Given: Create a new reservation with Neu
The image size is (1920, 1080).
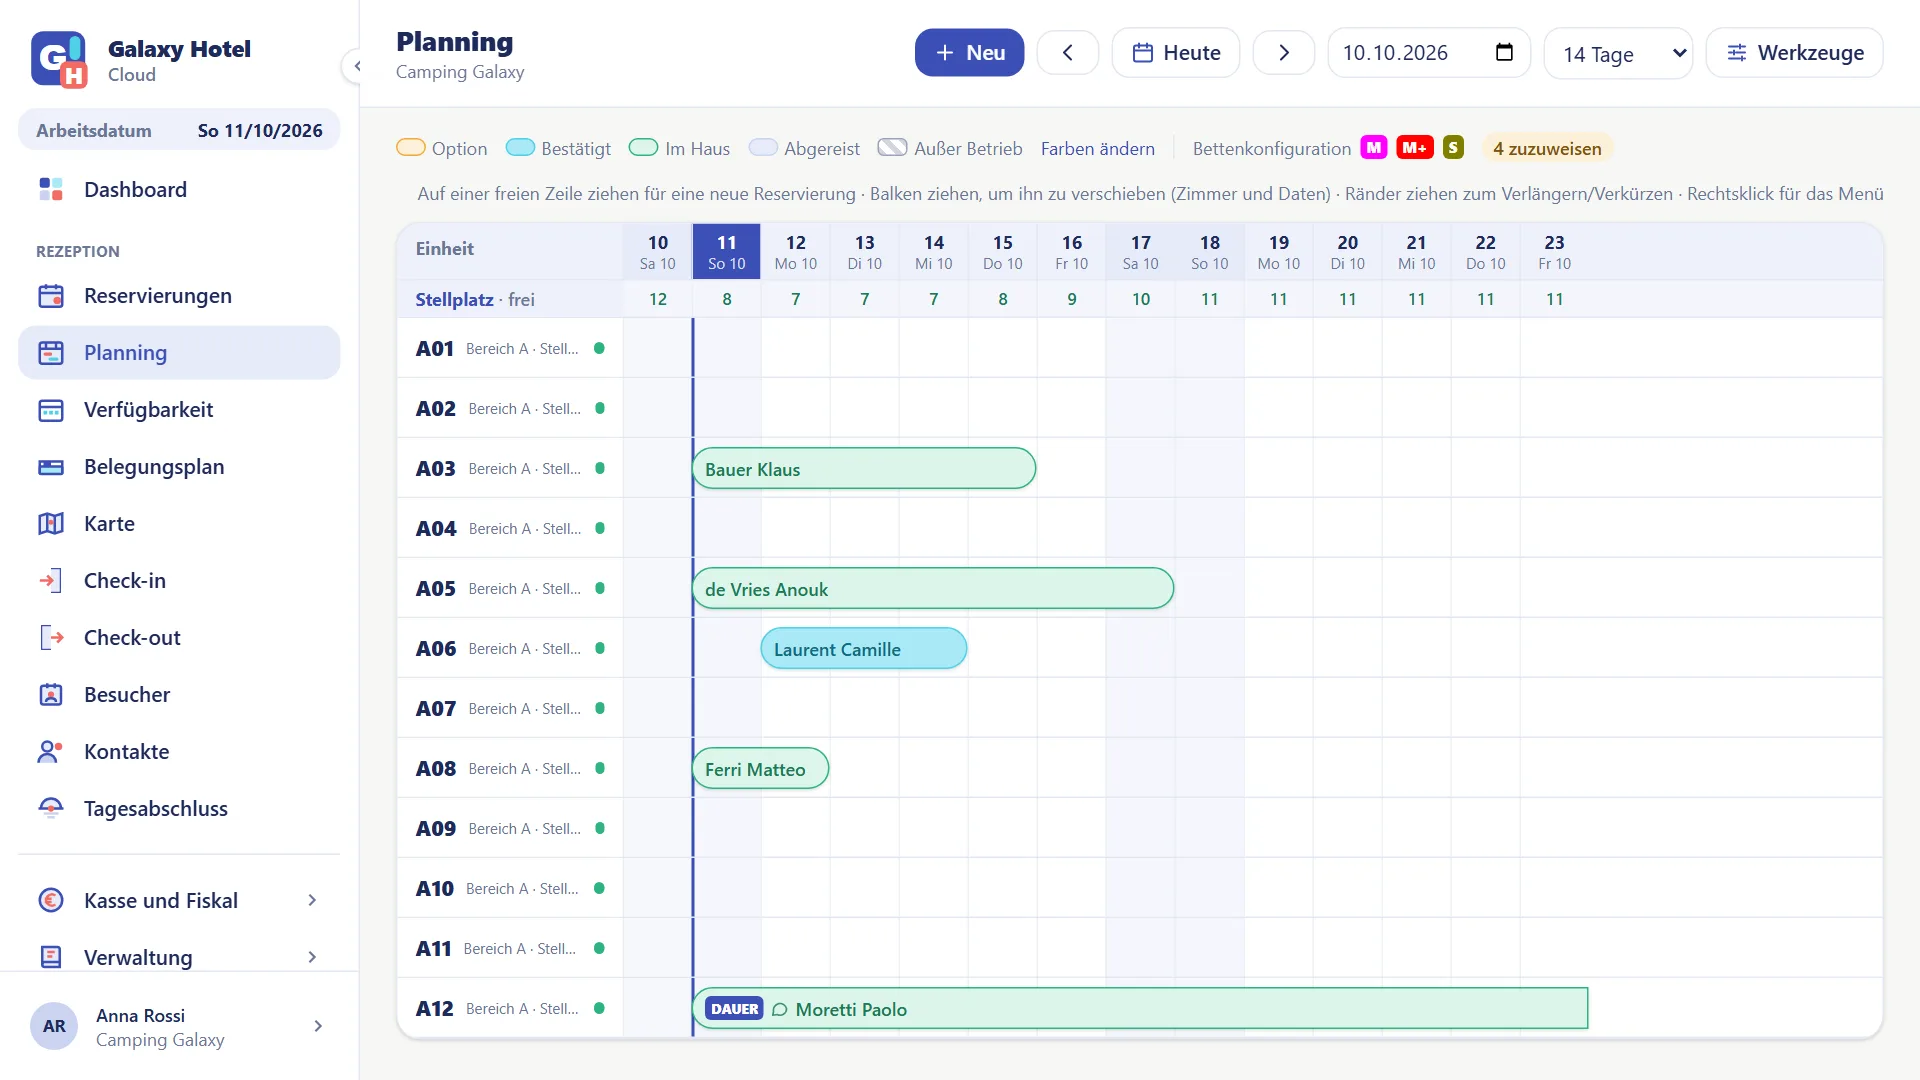Looking at the screenshot, I should (x=969, y=53).
